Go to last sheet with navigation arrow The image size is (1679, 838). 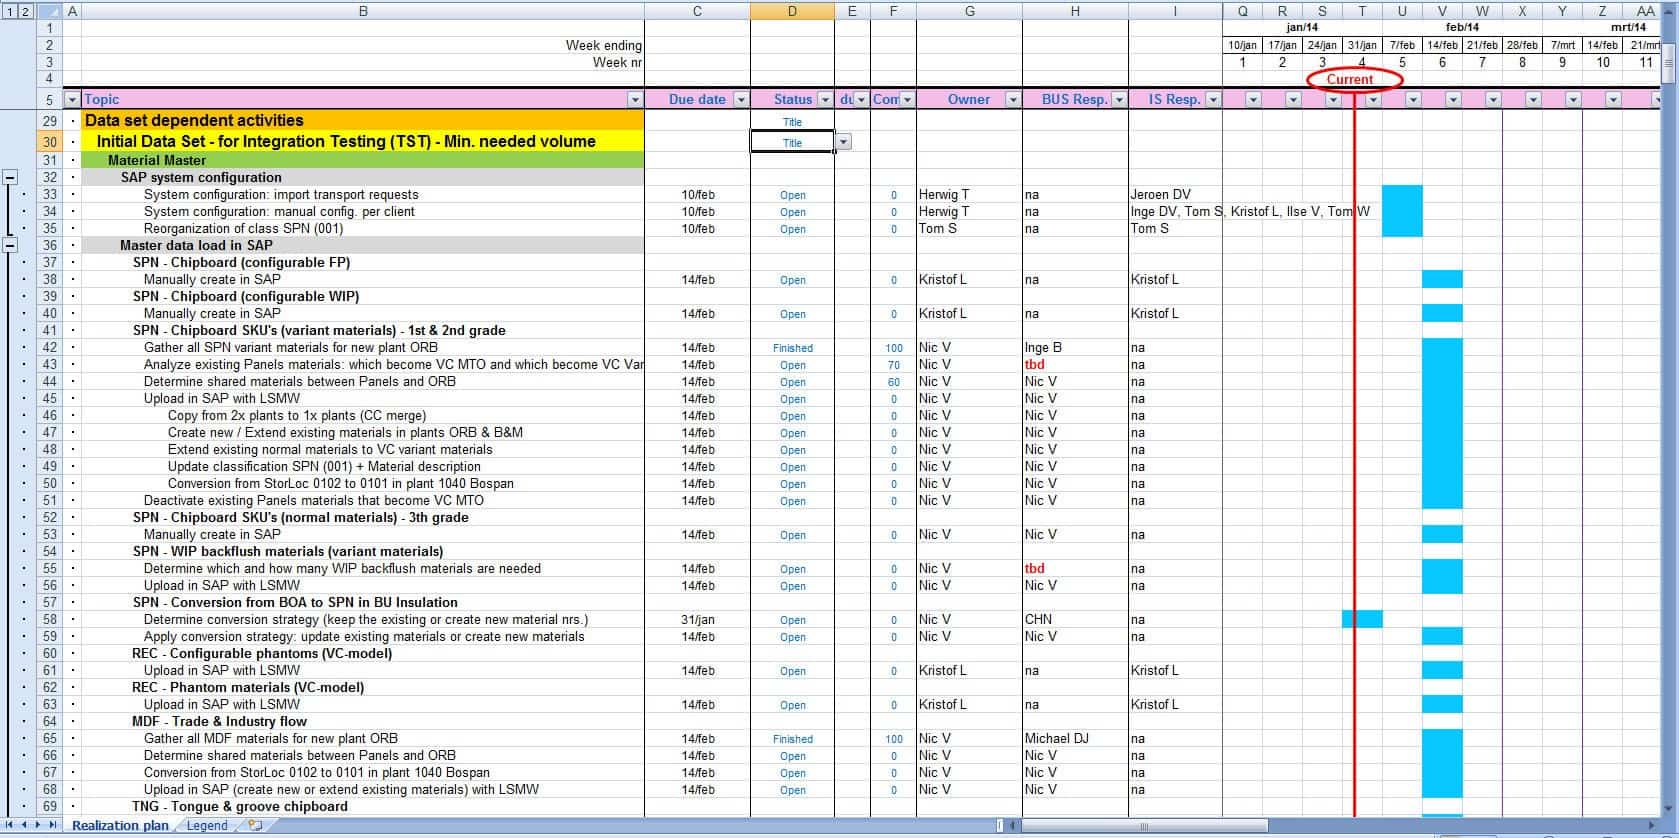coord(53,826)
